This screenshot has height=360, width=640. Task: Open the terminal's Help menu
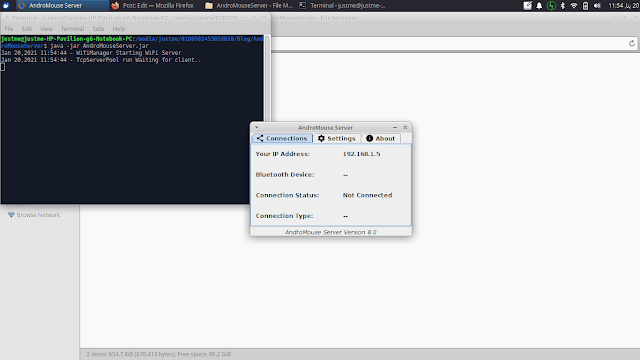click(119, 29)
